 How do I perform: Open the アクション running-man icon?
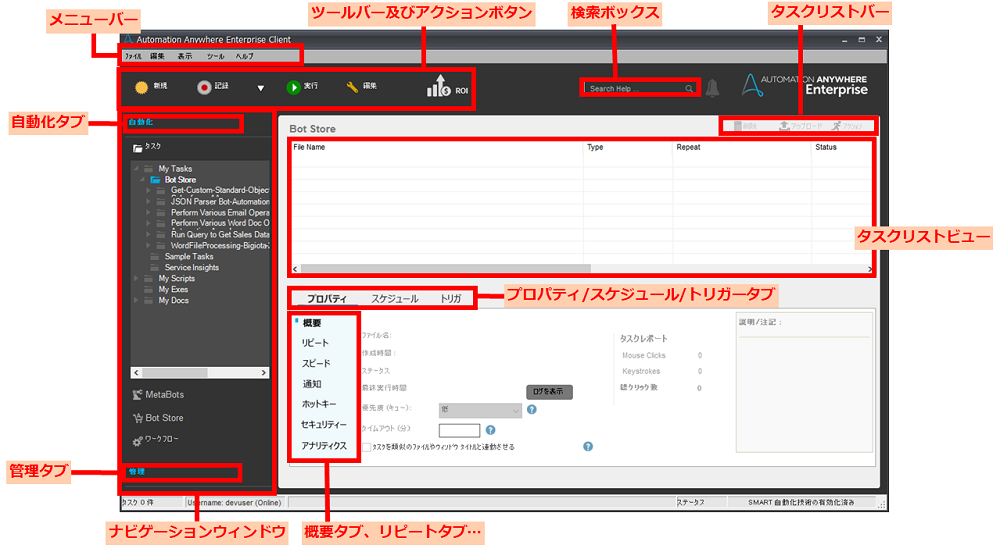click(x=836, y=126)
